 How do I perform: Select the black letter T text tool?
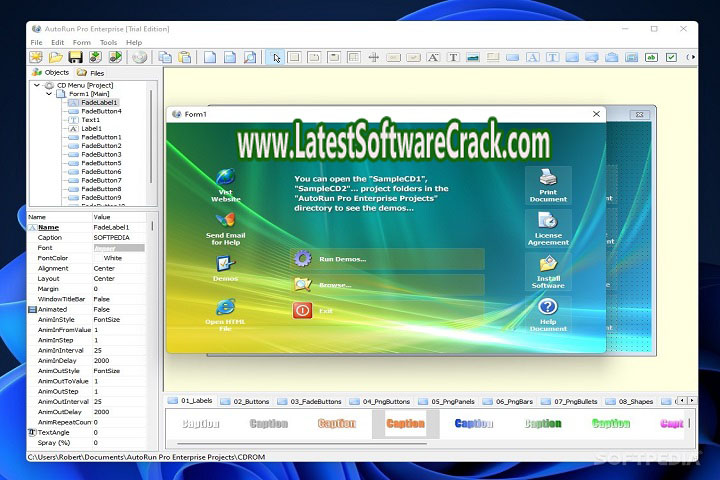453,57
